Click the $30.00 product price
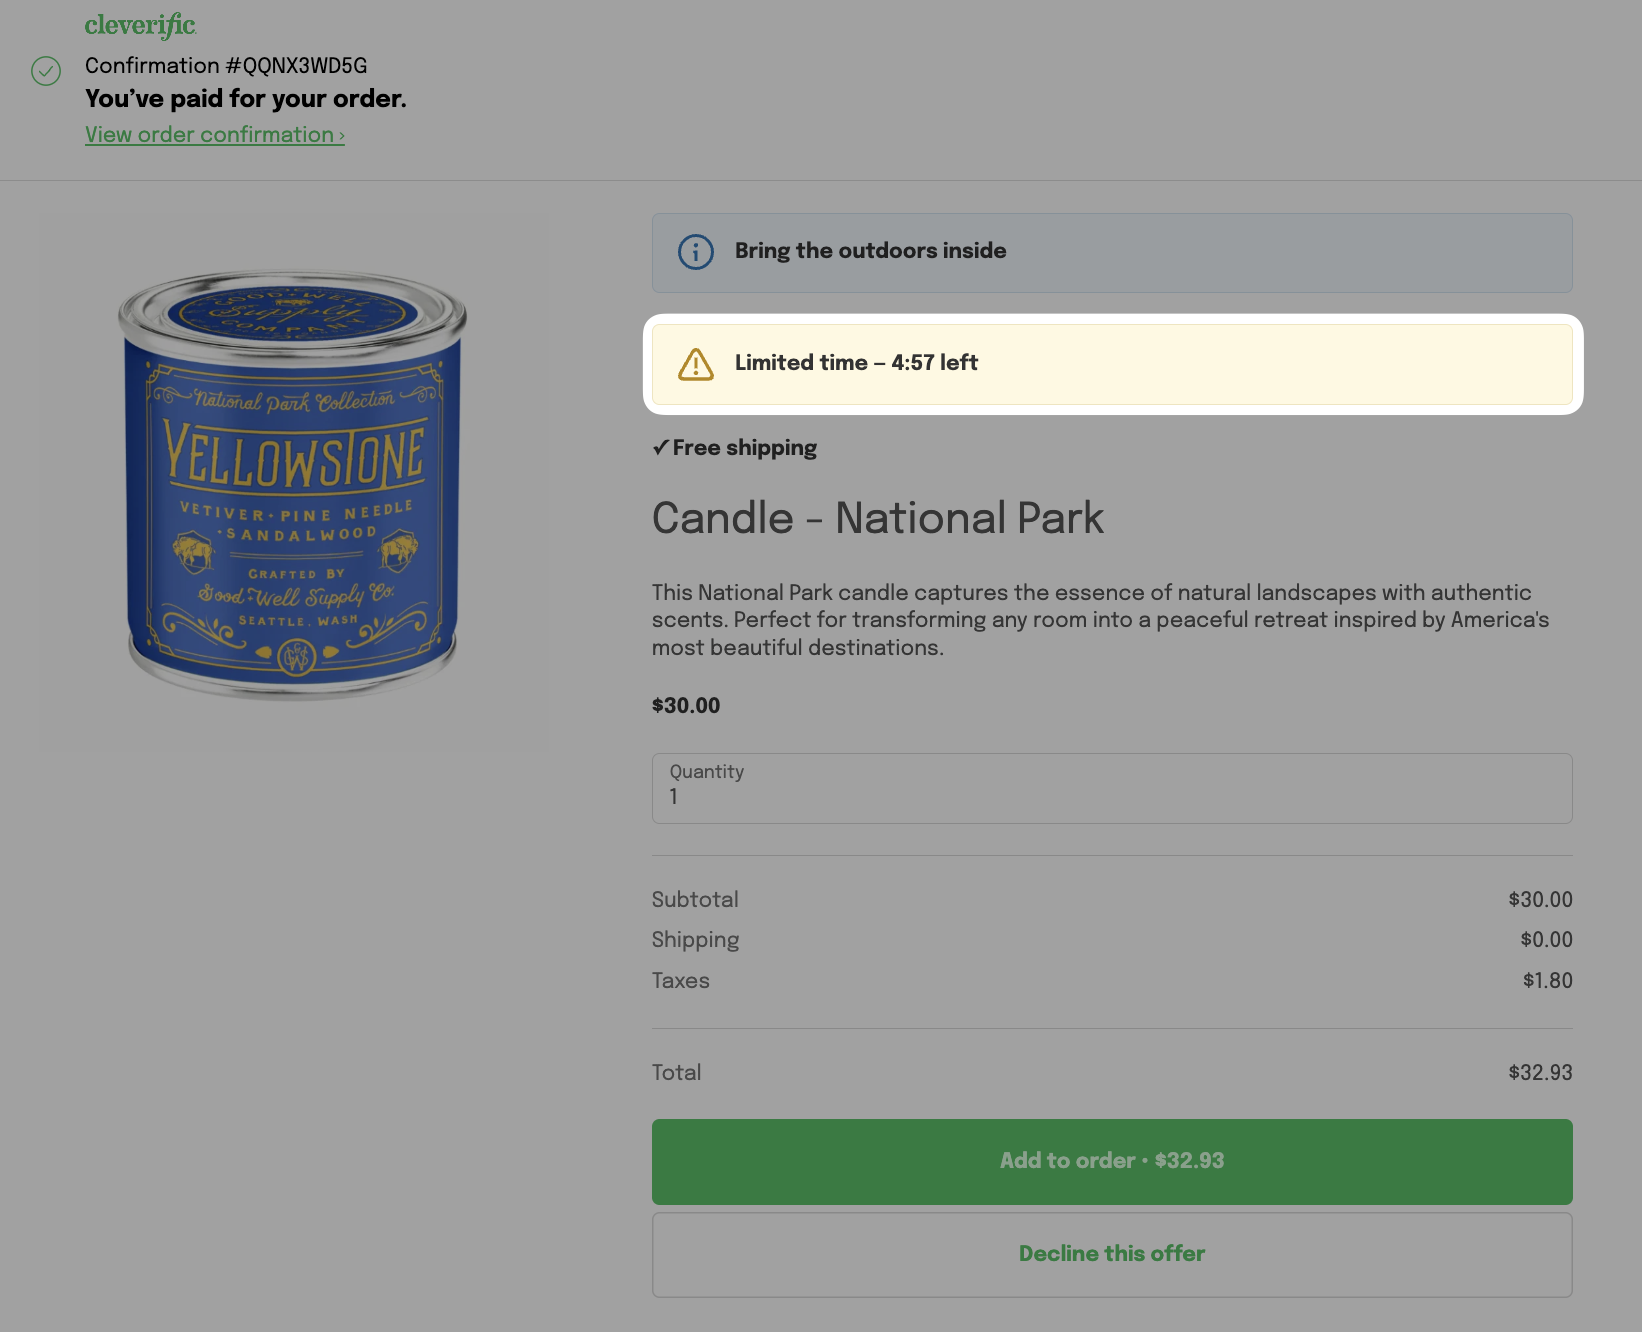This screenshot has width=1642, height=1332. click(686, 705)
